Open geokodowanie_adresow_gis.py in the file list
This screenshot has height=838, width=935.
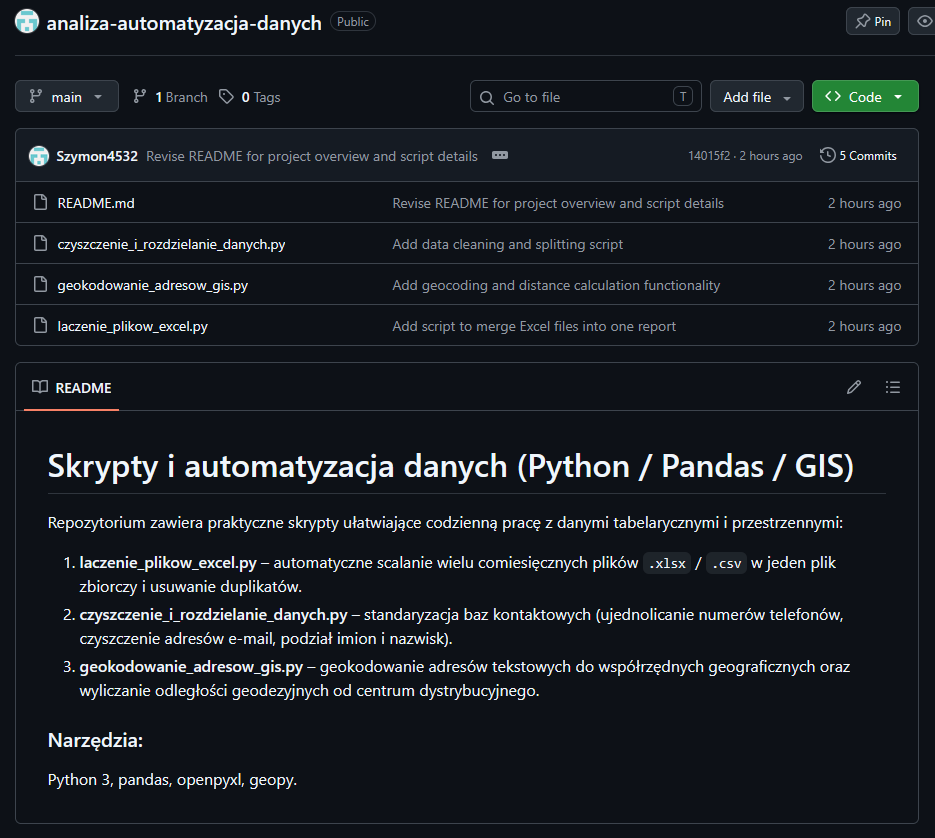[153, 286]
